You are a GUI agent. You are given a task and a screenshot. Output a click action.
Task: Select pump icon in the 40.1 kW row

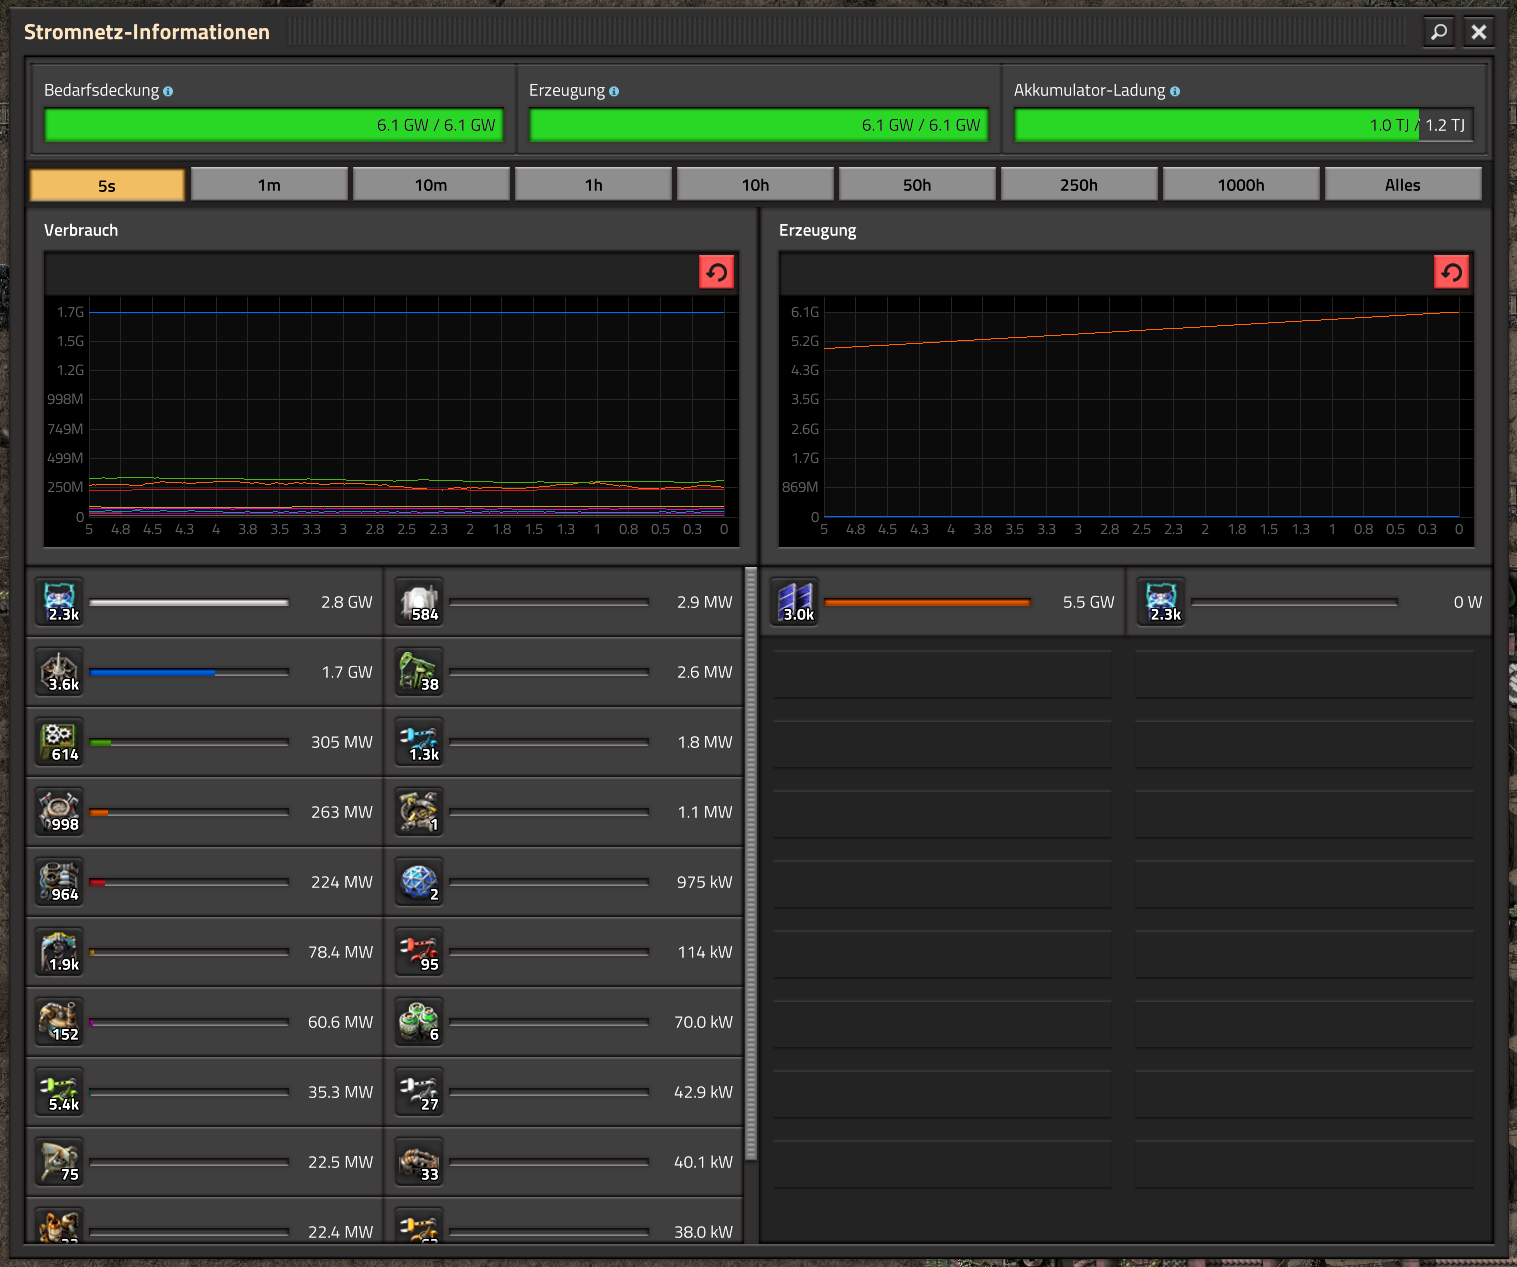click(420, 1162)
